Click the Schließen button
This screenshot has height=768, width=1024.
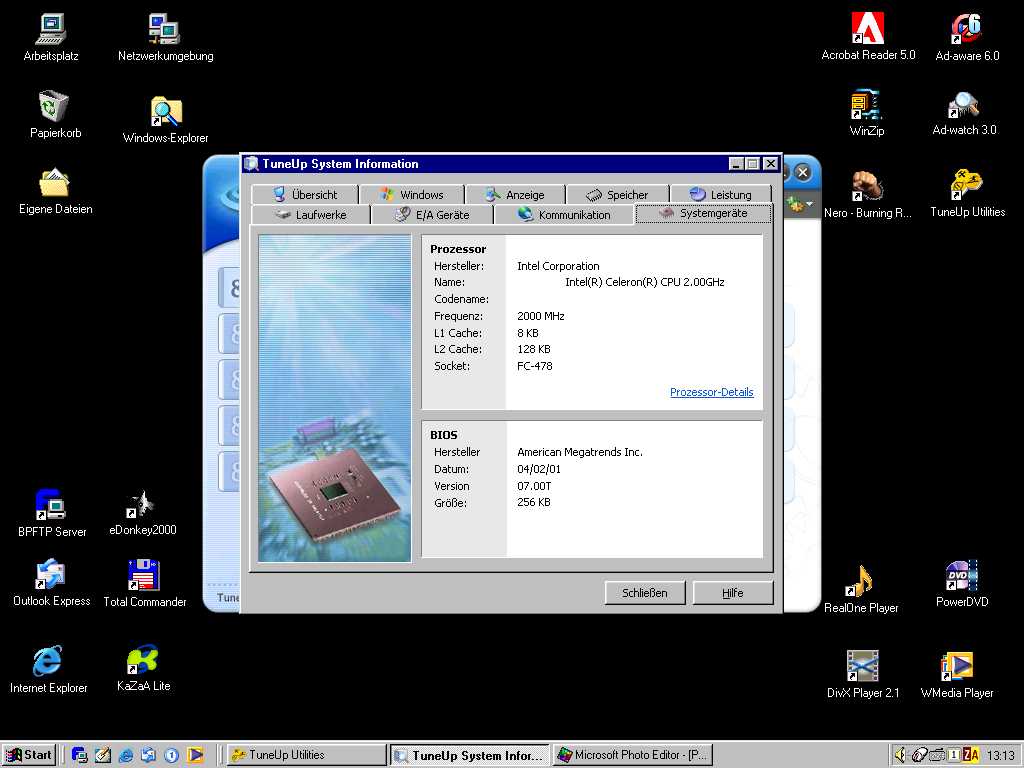pos(645,593)
